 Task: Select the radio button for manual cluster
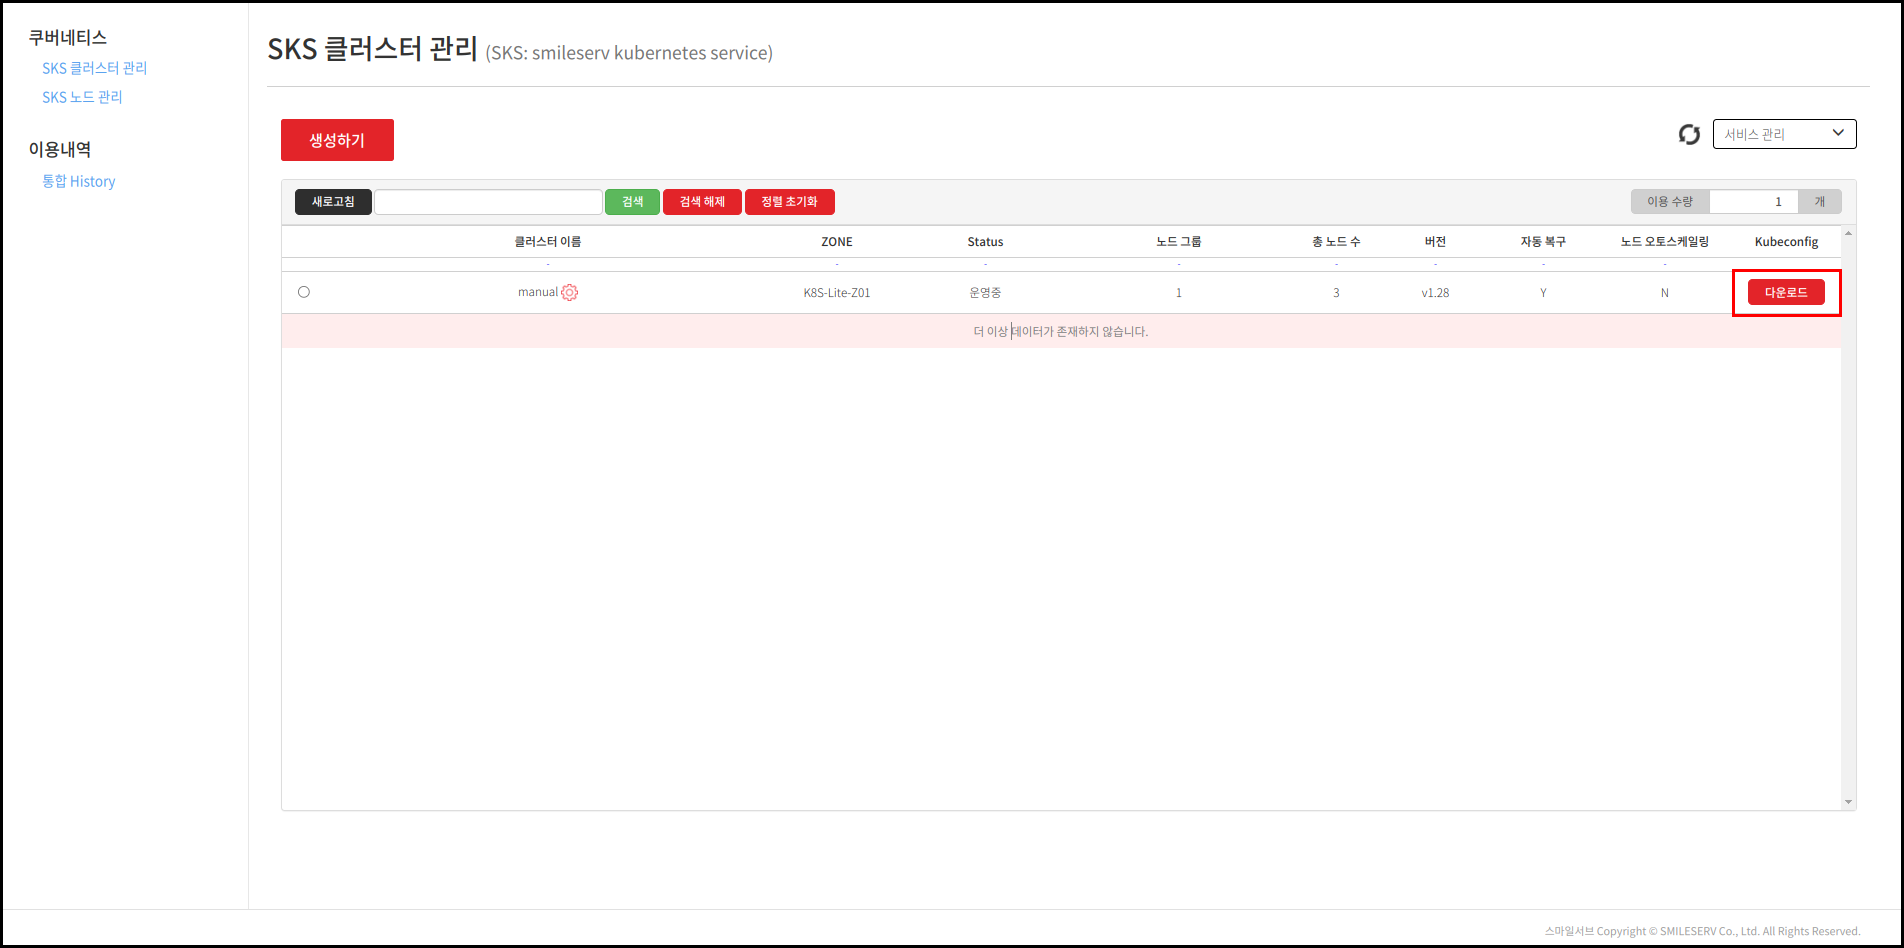(x=304, y=292)
